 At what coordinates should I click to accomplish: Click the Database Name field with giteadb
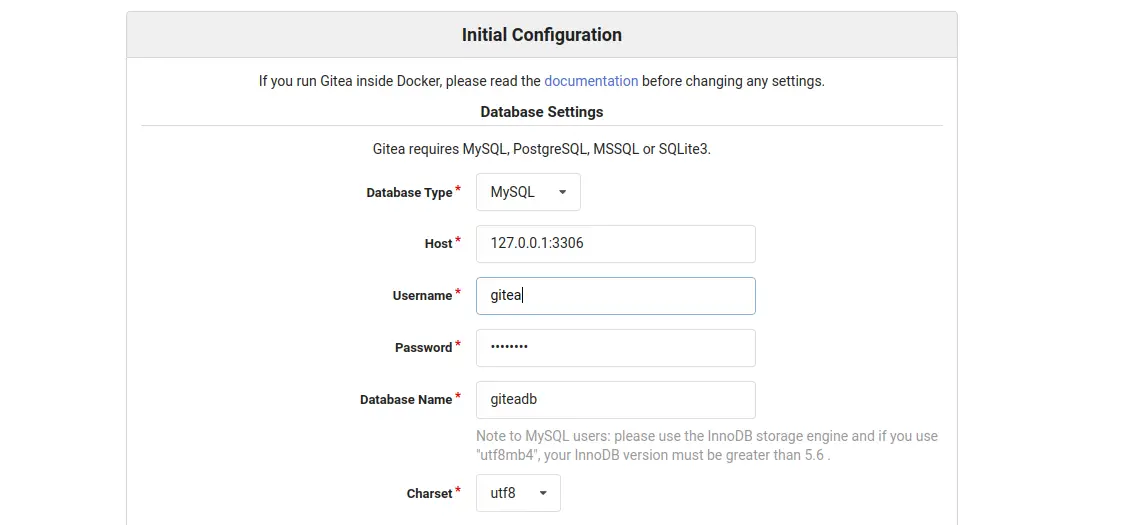615,400
